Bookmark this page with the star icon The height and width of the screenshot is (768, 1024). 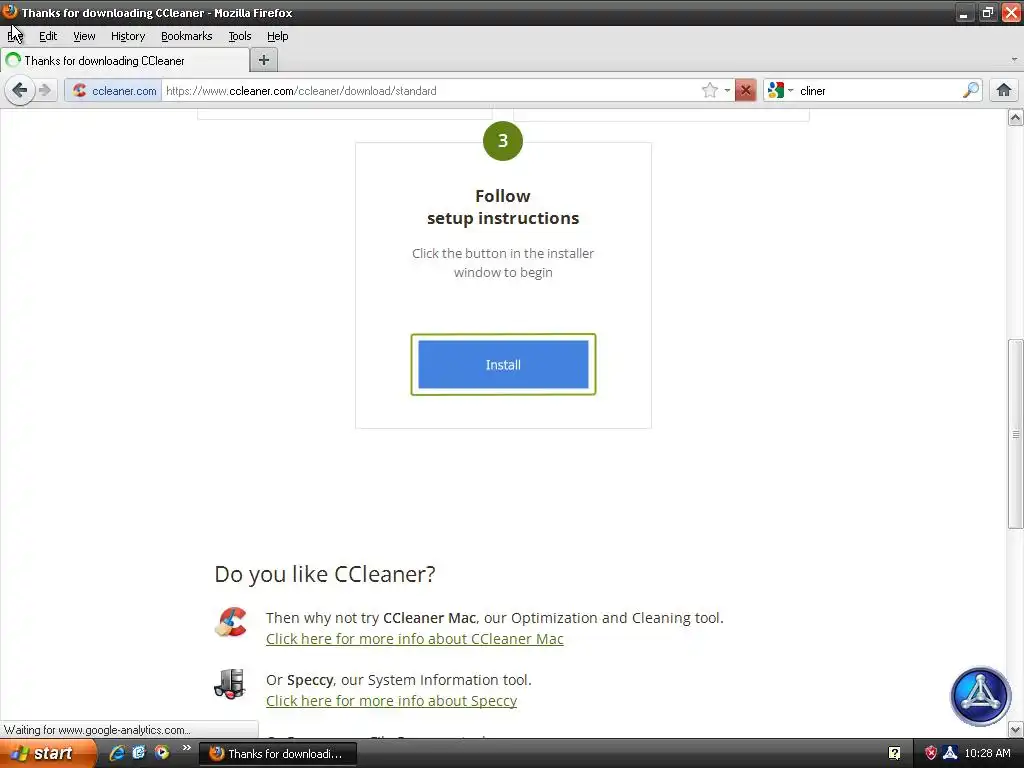[710, 90]
